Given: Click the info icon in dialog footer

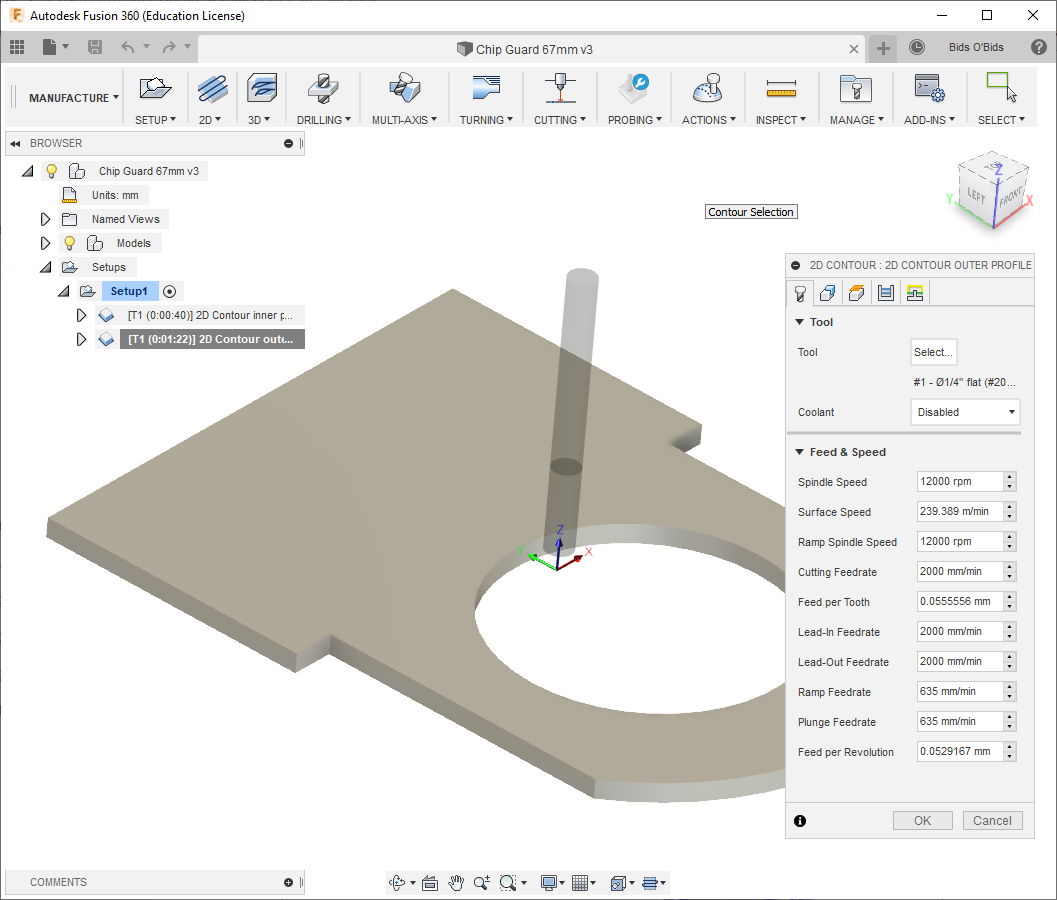Looking at the screenshot, I should point(799,820).
